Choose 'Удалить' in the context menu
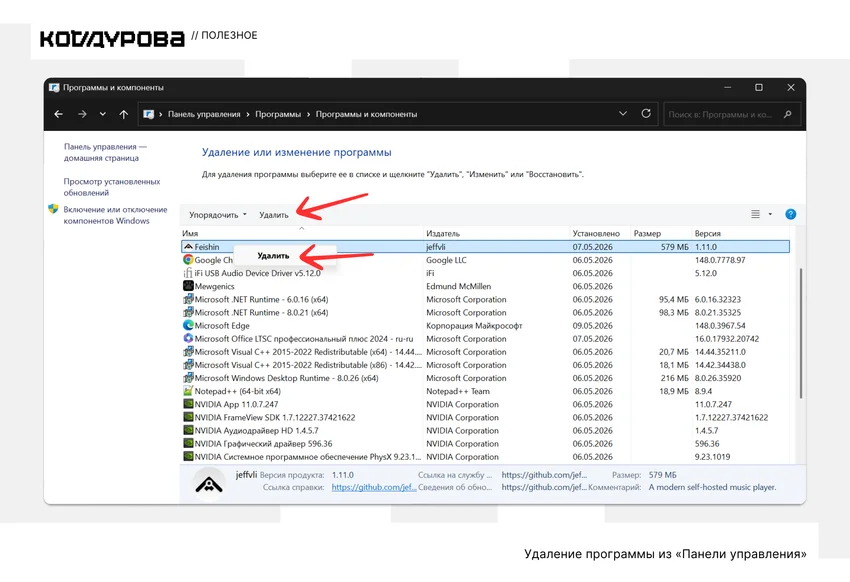Image resolution: width=850 pixels, height=582 pixels. [x=273, y=256]
